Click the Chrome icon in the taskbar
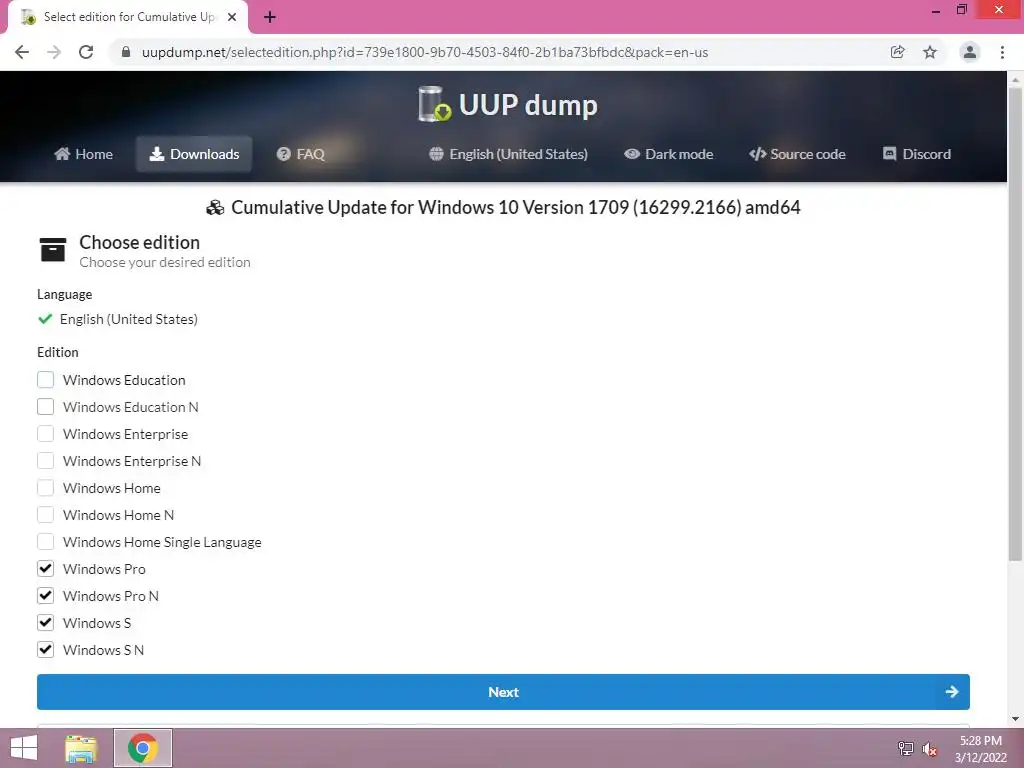 pyautogui.click(x=142, y=748)
